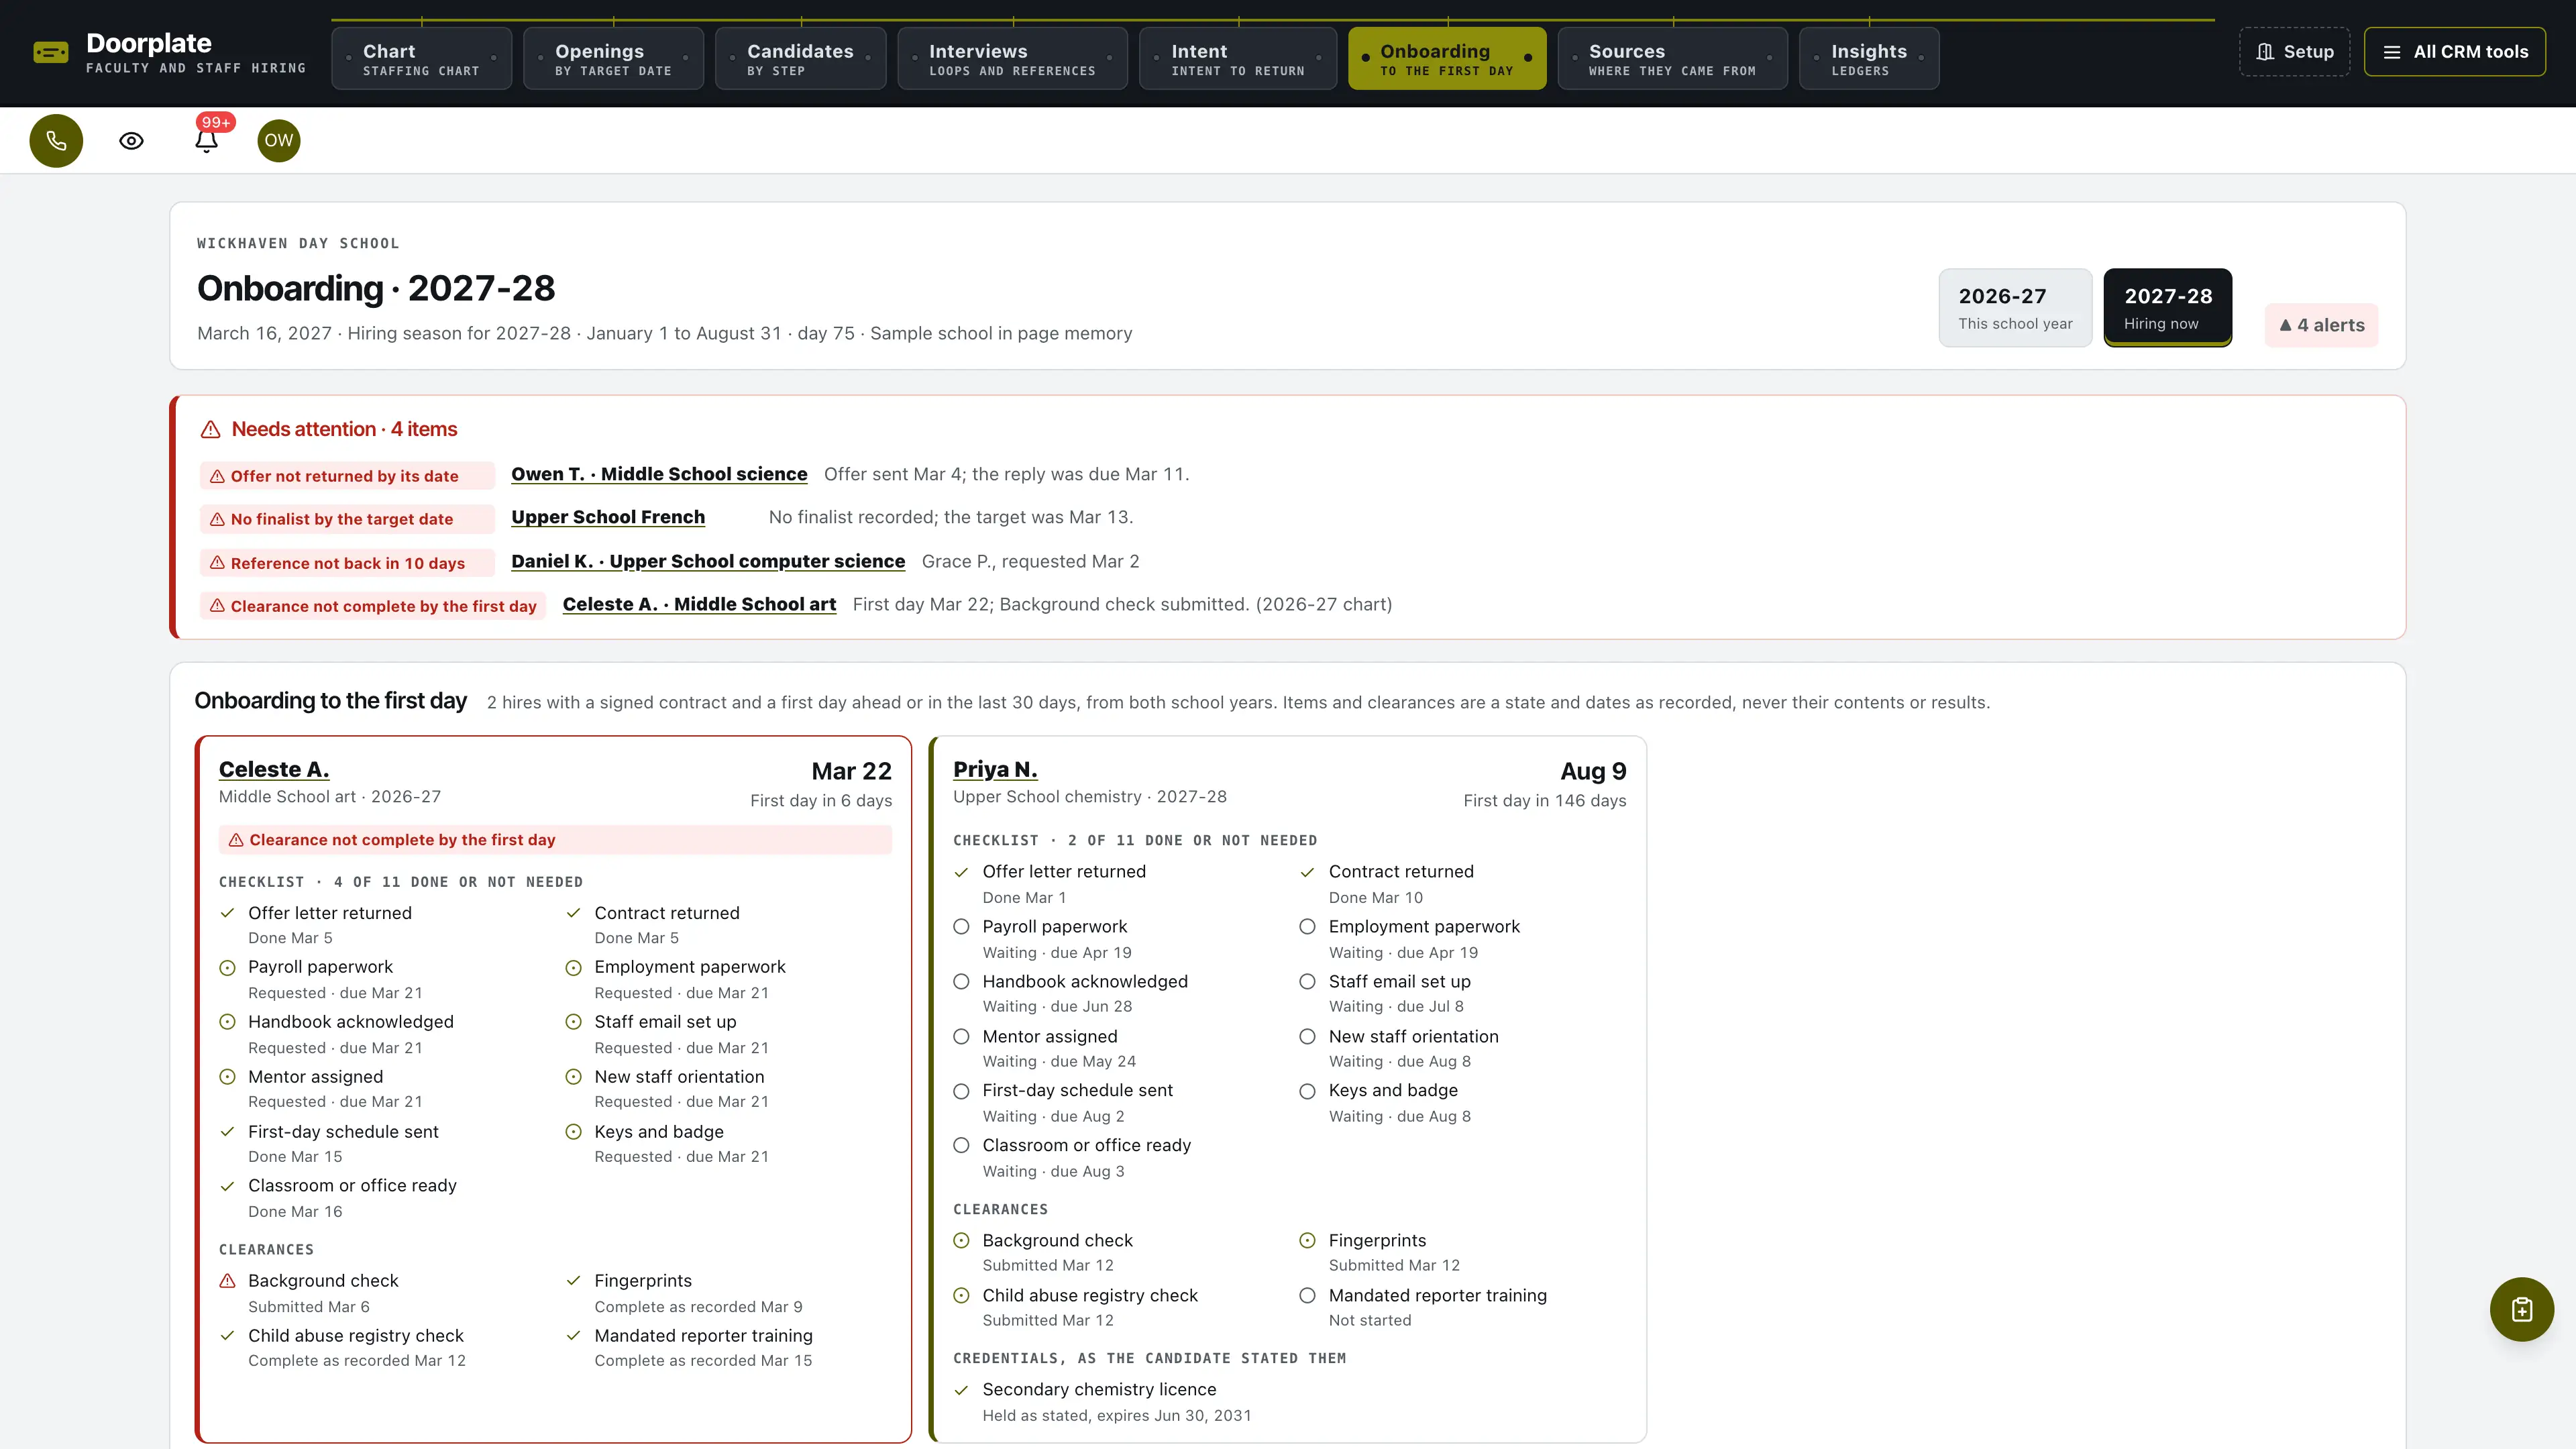The width and height of the screenshot is (2576, 1449).
Task: Switch to the Chart tab
Action: click(421, 59)
